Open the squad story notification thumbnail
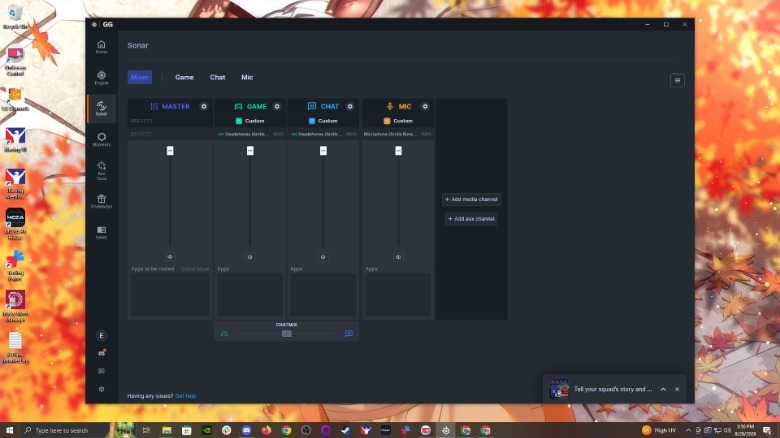This screenshot has width=780, height=438. [x=559, y=389]
